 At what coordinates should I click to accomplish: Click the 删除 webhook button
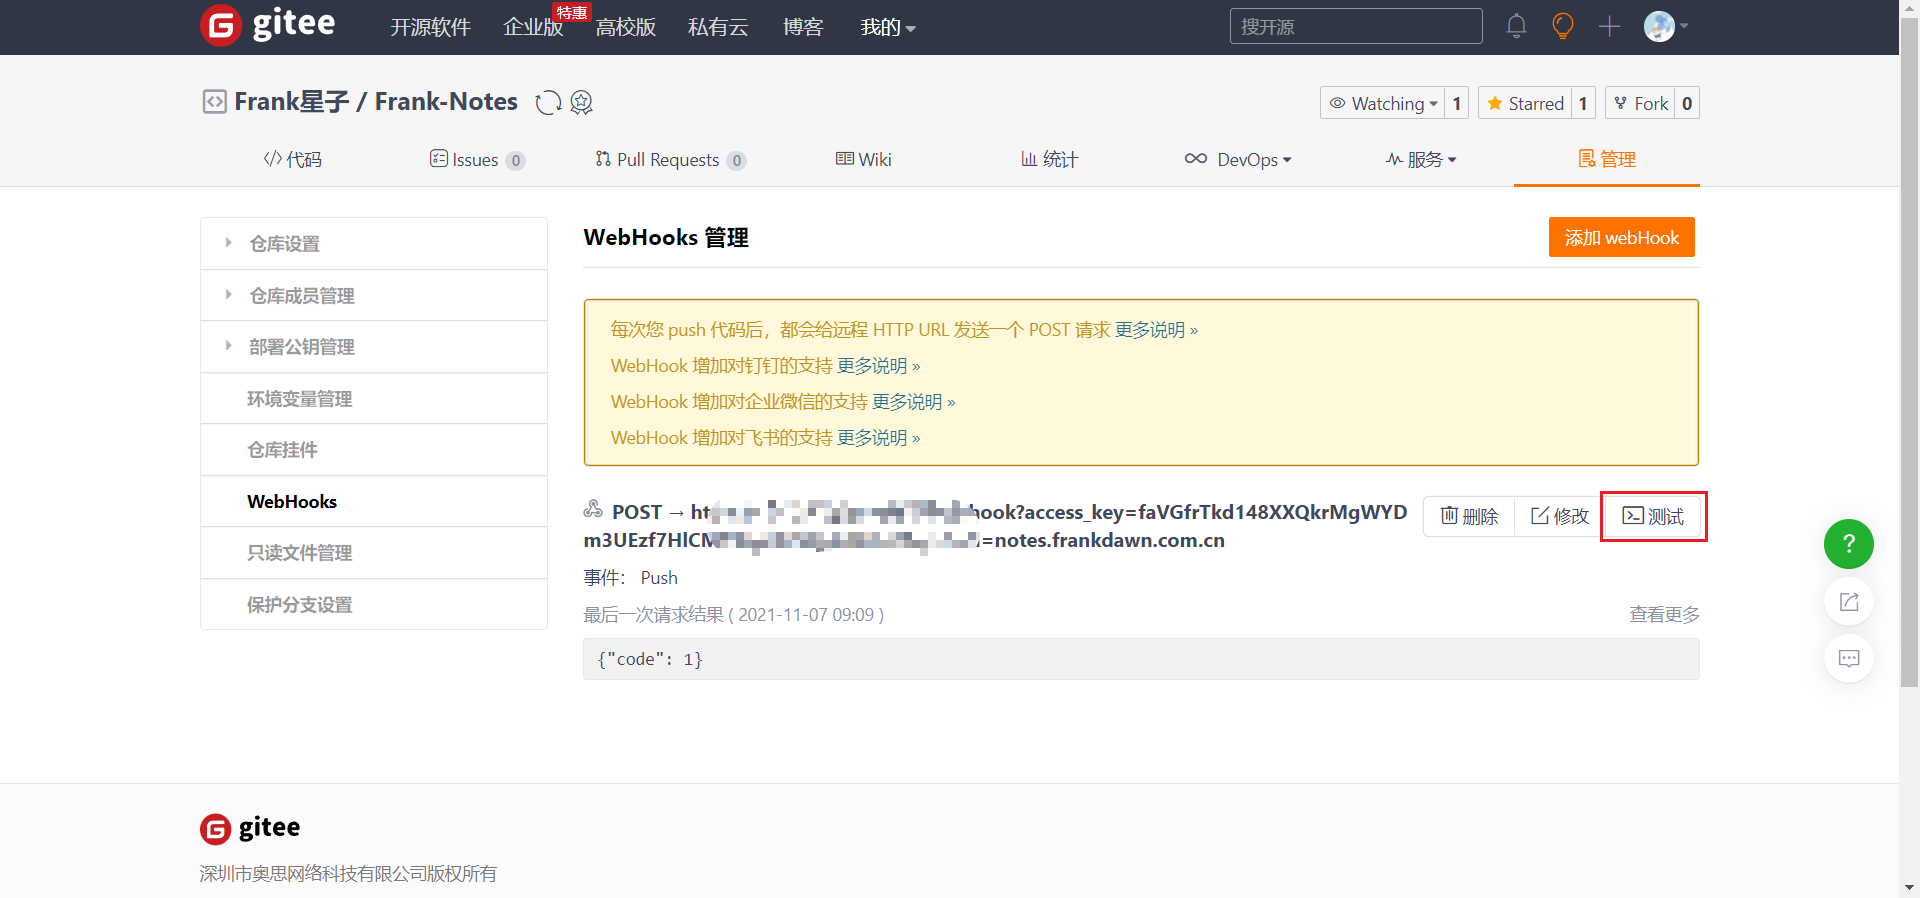pyautogui.click(x=1469, y=516)
